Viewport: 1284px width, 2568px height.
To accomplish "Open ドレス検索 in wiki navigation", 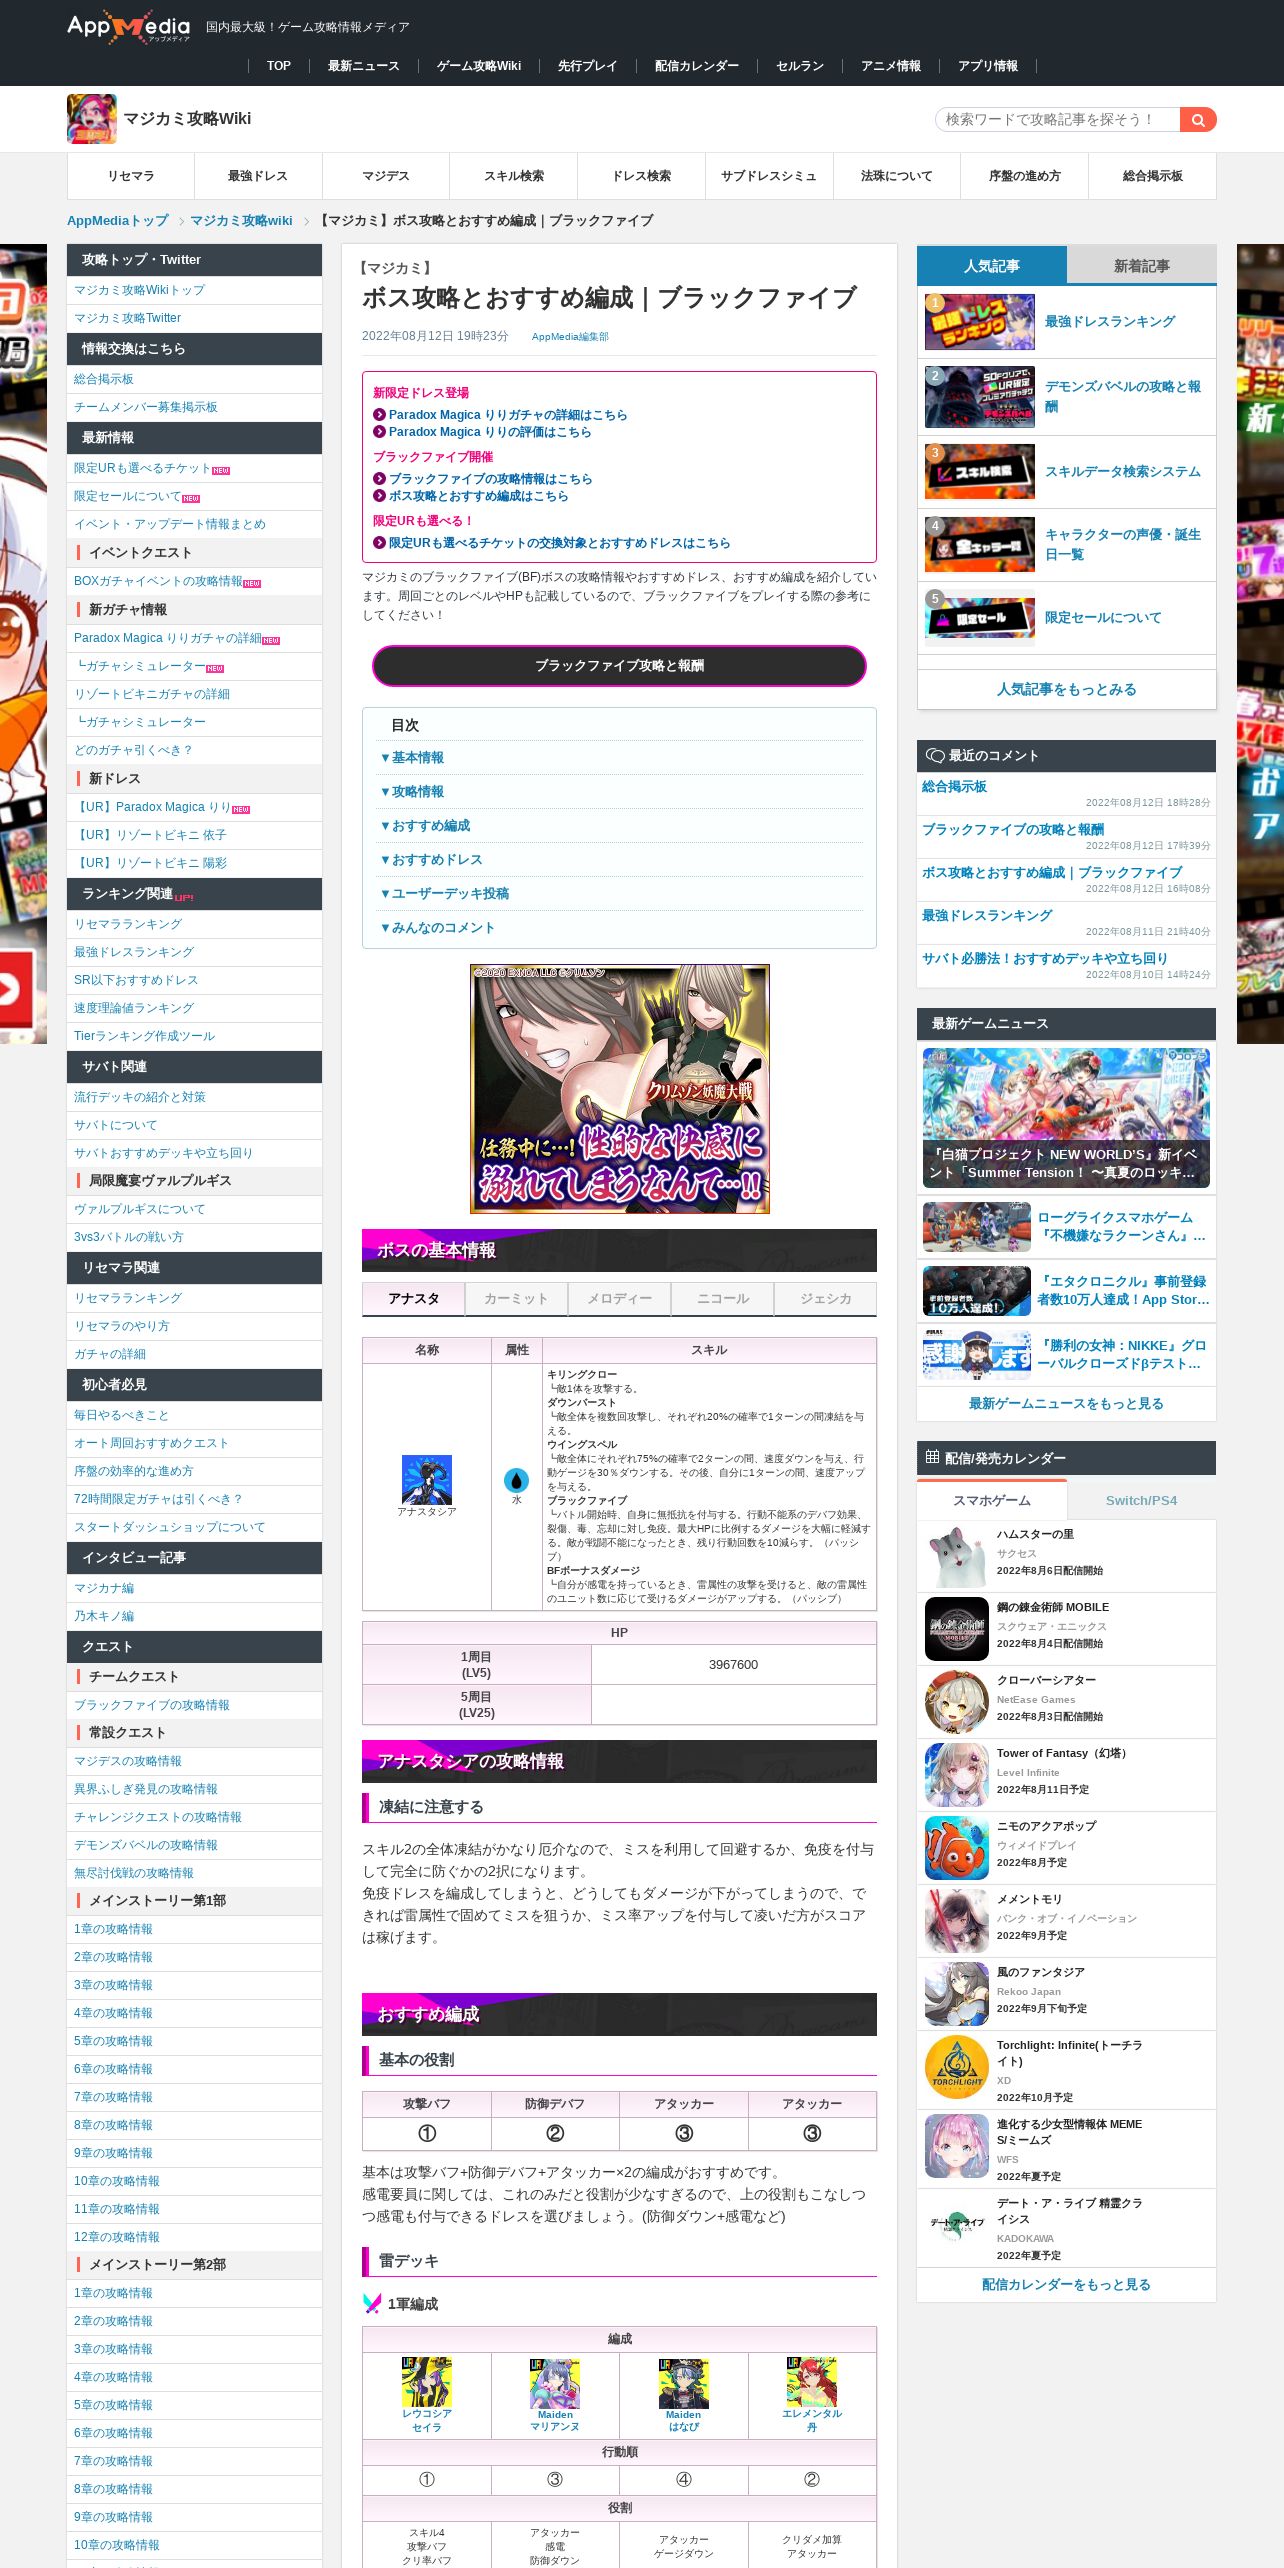I will (642, 176).
